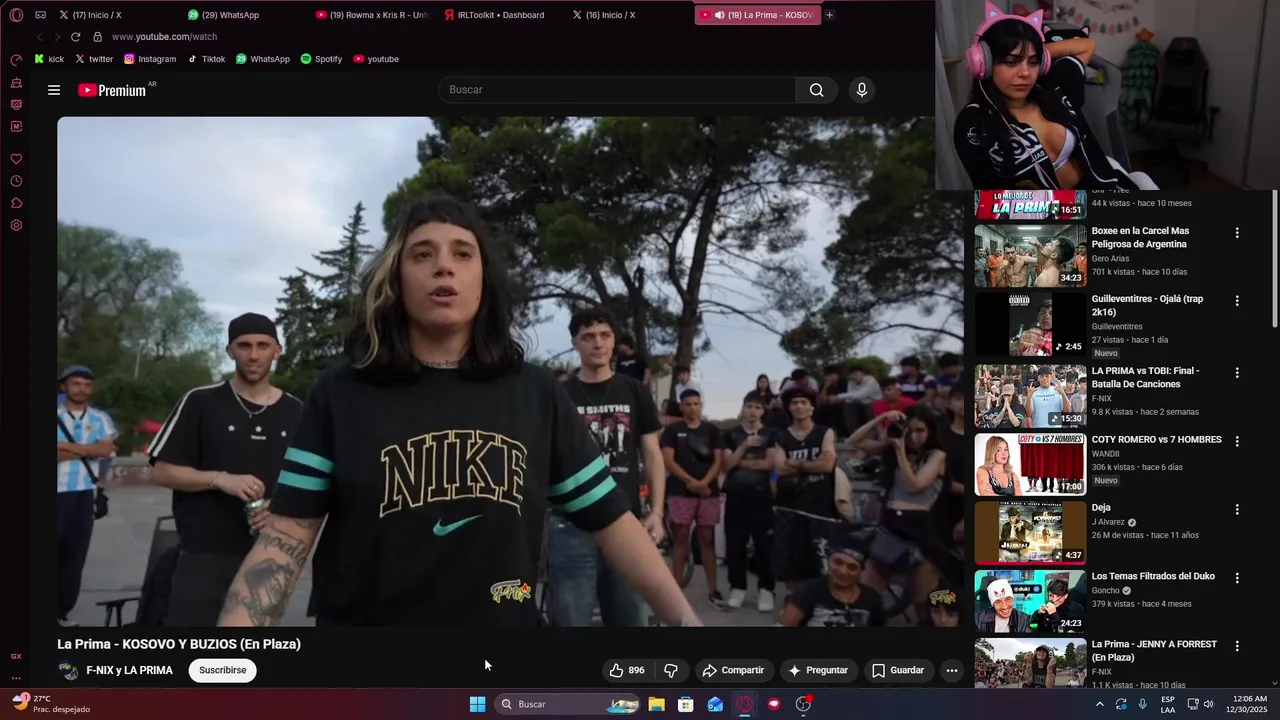
Task: Go to YouTube Premium home logo
Action: (112, 90)
